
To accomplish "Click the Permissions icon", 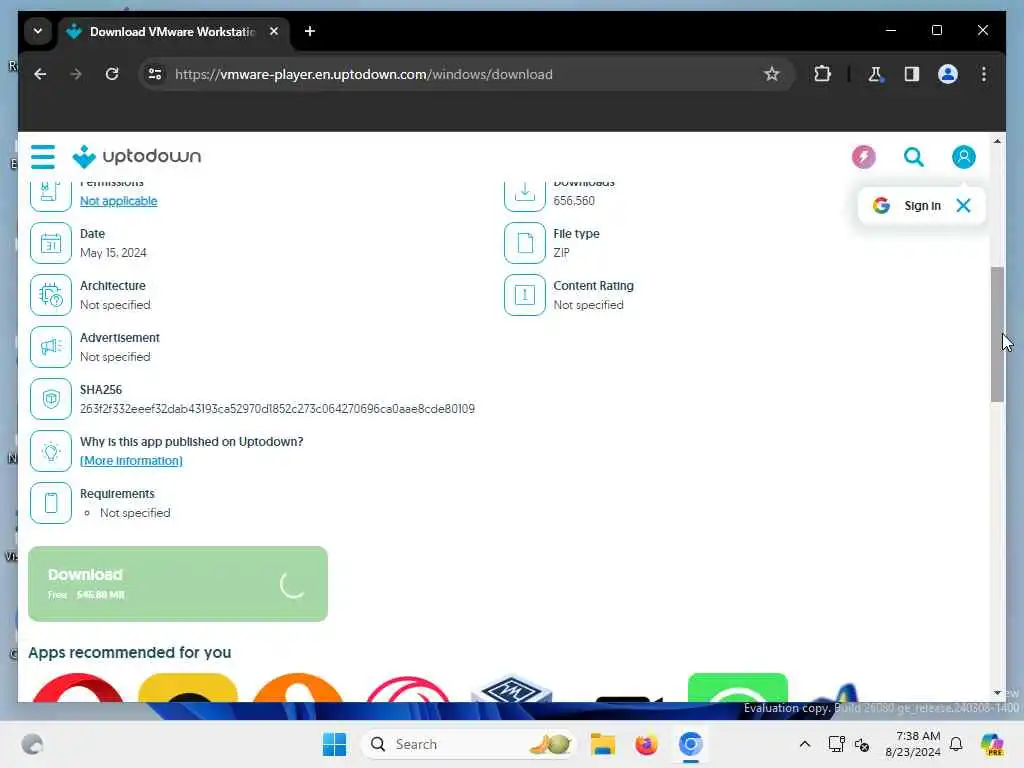I will pyautogui.click(x=51, y=194).
